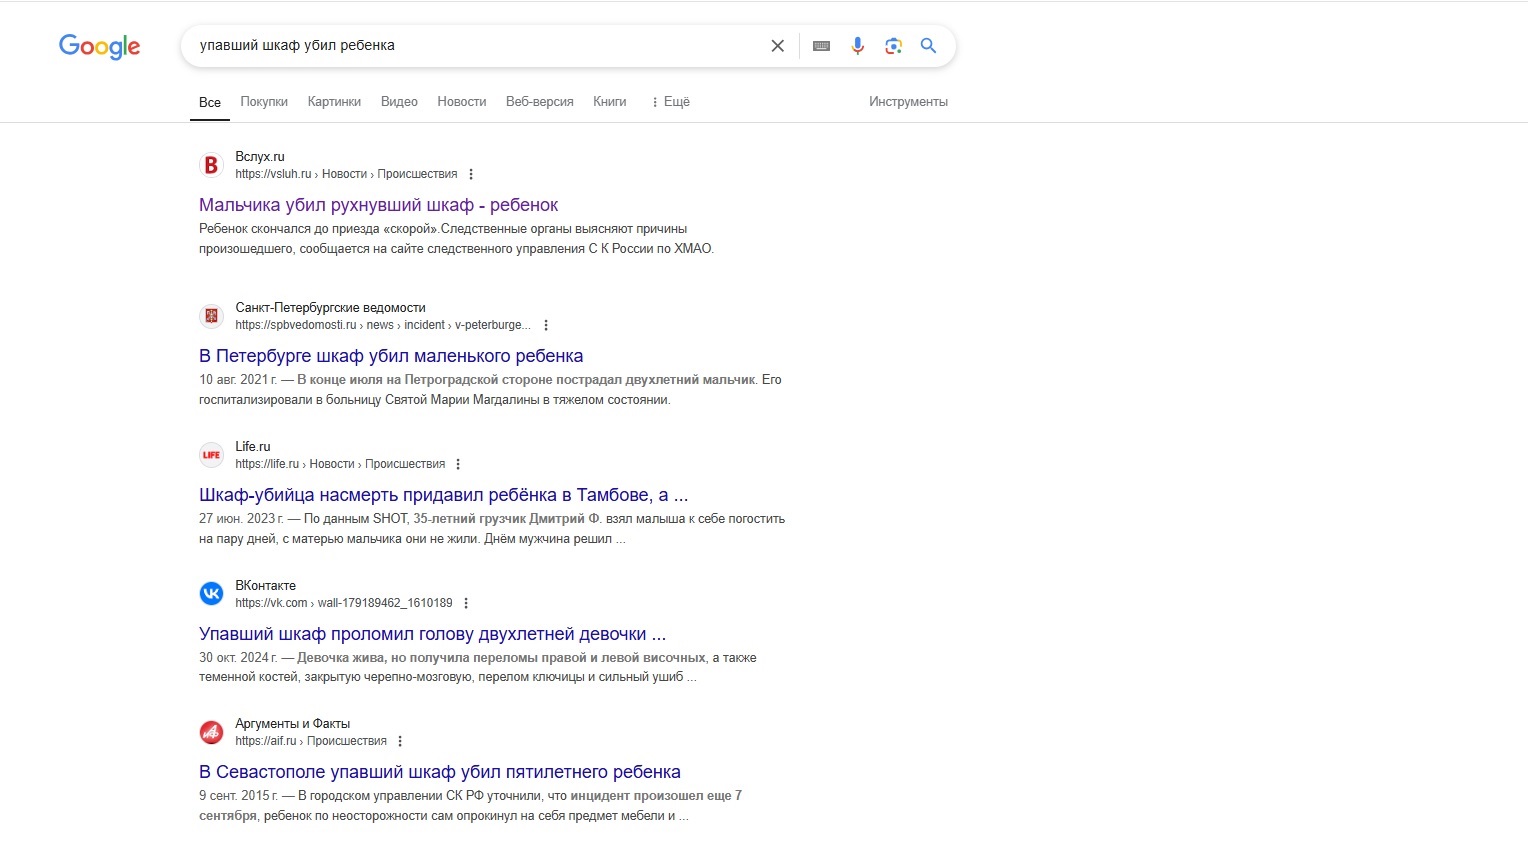Open the result Упавший шкаф проломил голову двухлетней девочки

pos(432,634)
